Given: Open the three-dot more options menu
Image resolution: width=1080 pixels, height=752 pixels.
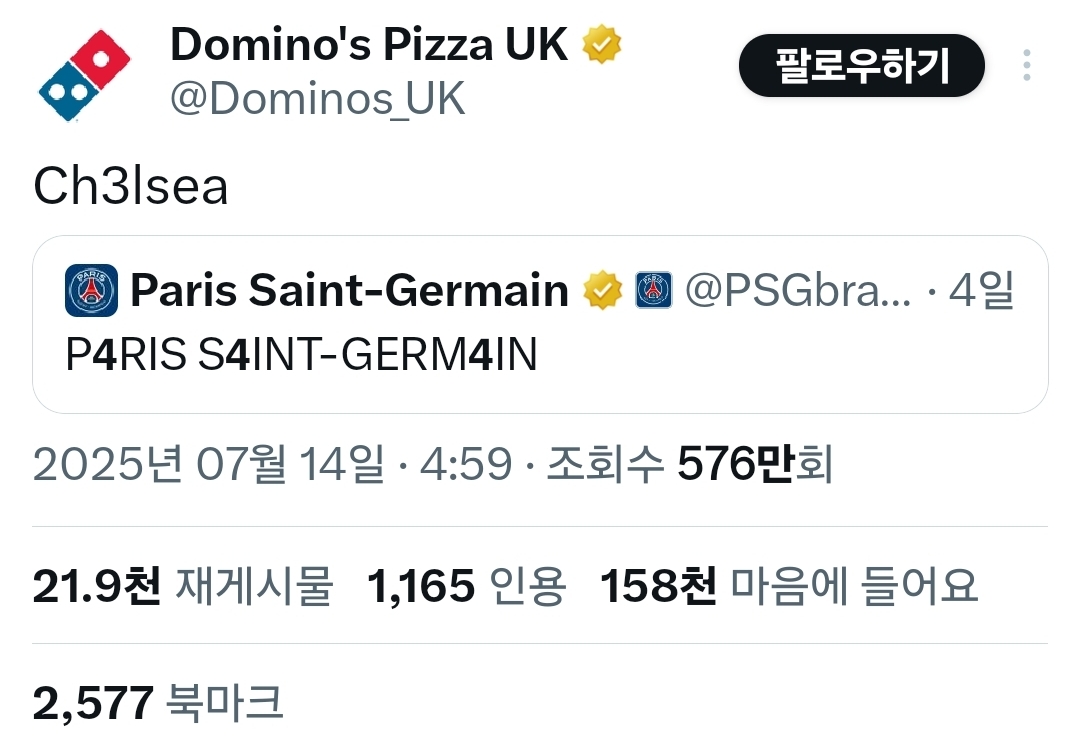Looking at the screenshot, I should (x=1026, y=65).
